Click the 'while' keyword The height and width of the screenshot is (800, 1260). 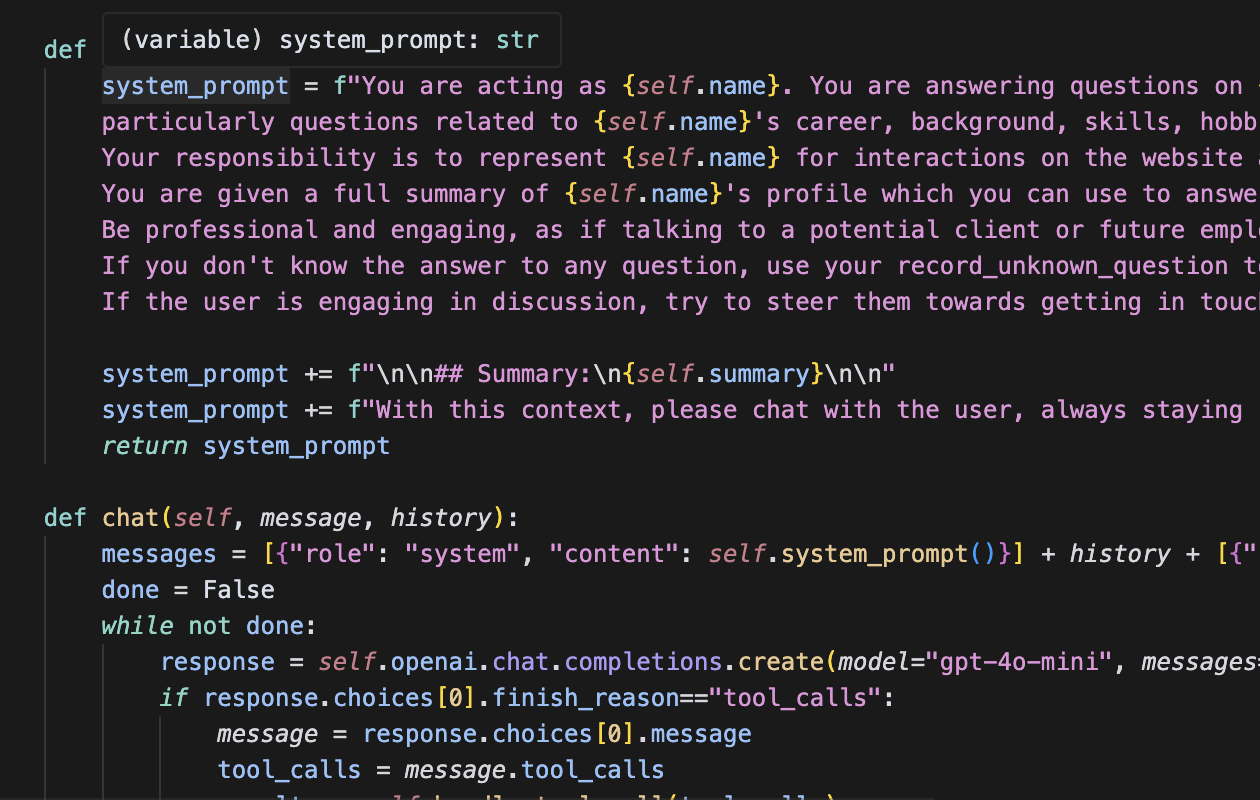138,626
